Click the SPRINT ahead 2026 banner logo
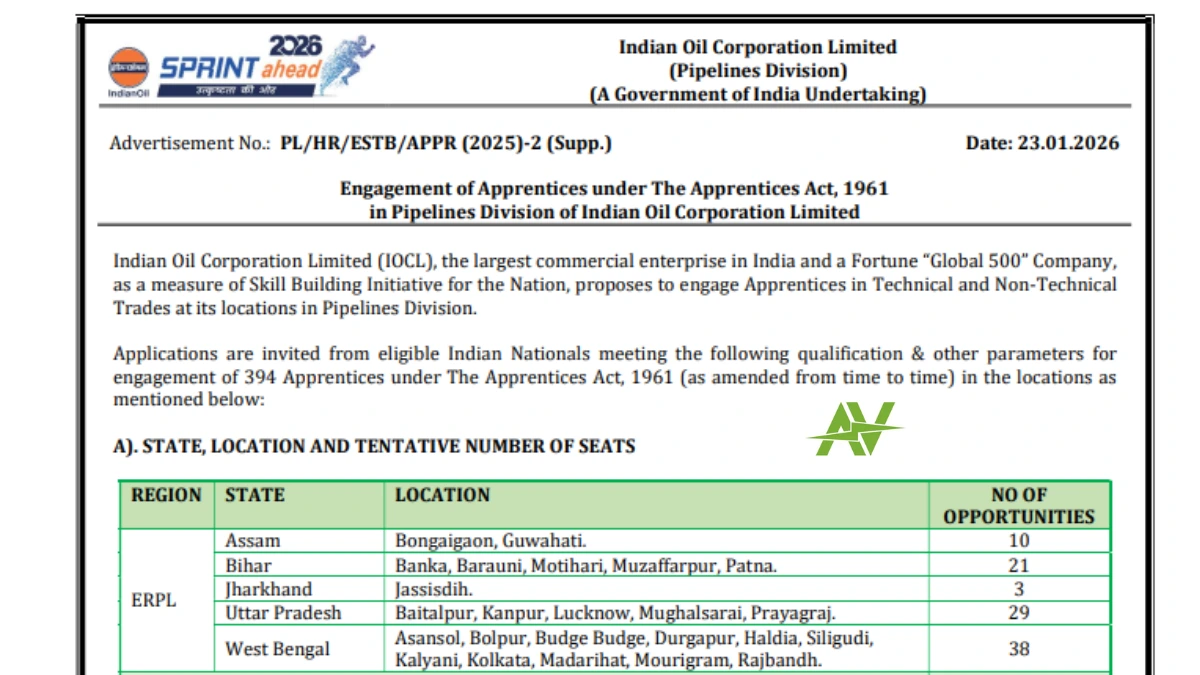Image resolution: width=1200 pixels, height=675 pixels. [x=240, y=65]
